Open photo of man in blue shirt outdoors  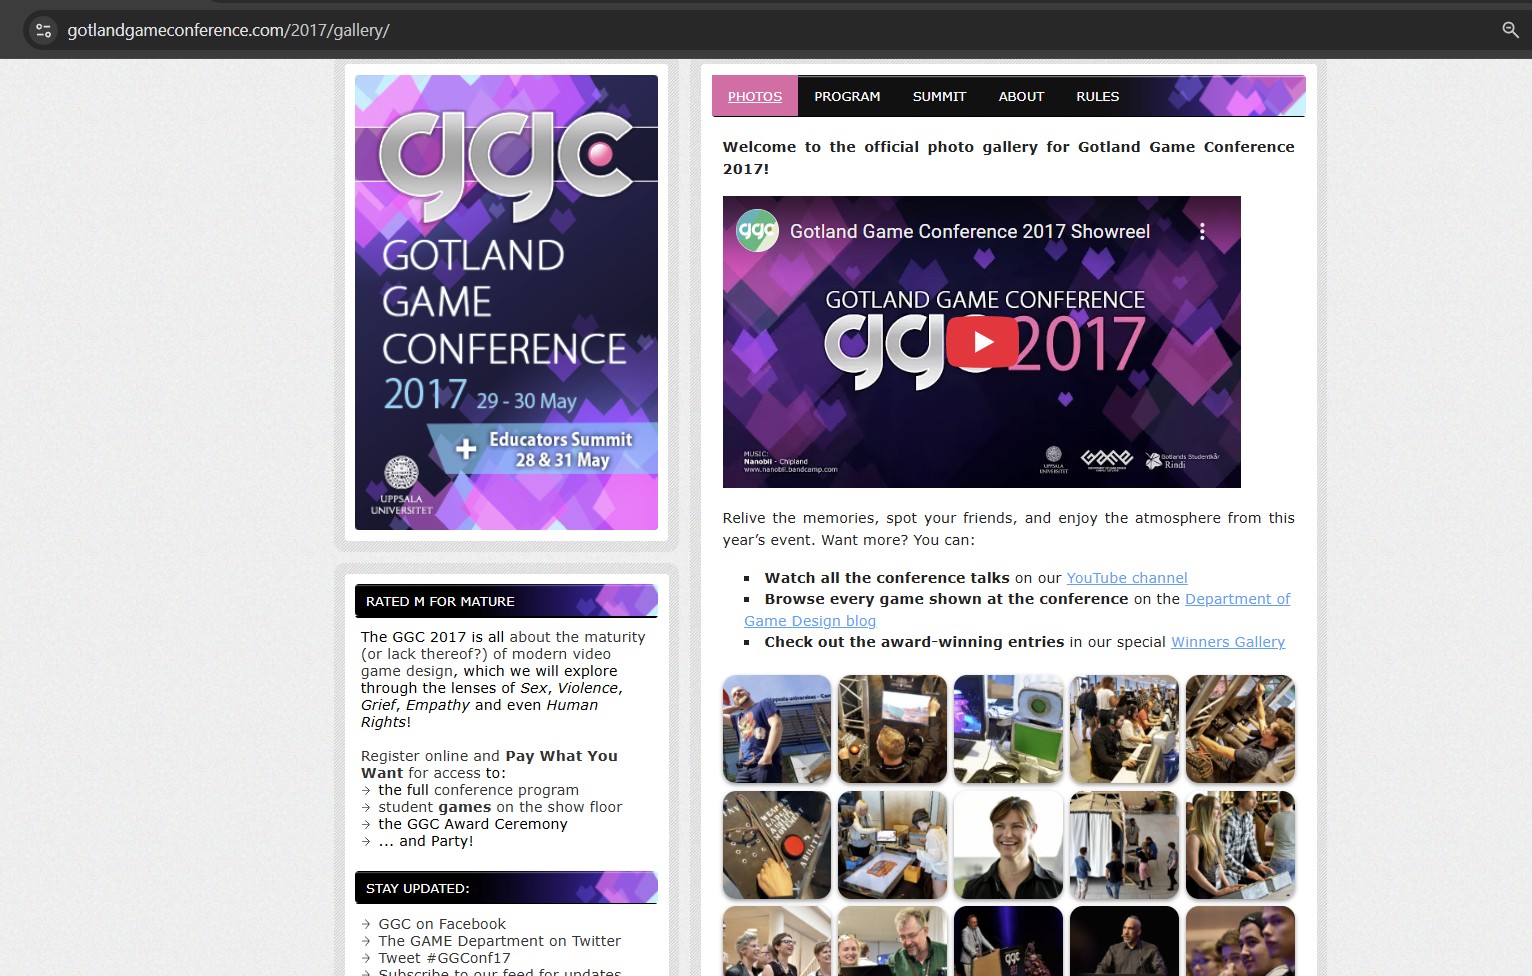[777, 729]
